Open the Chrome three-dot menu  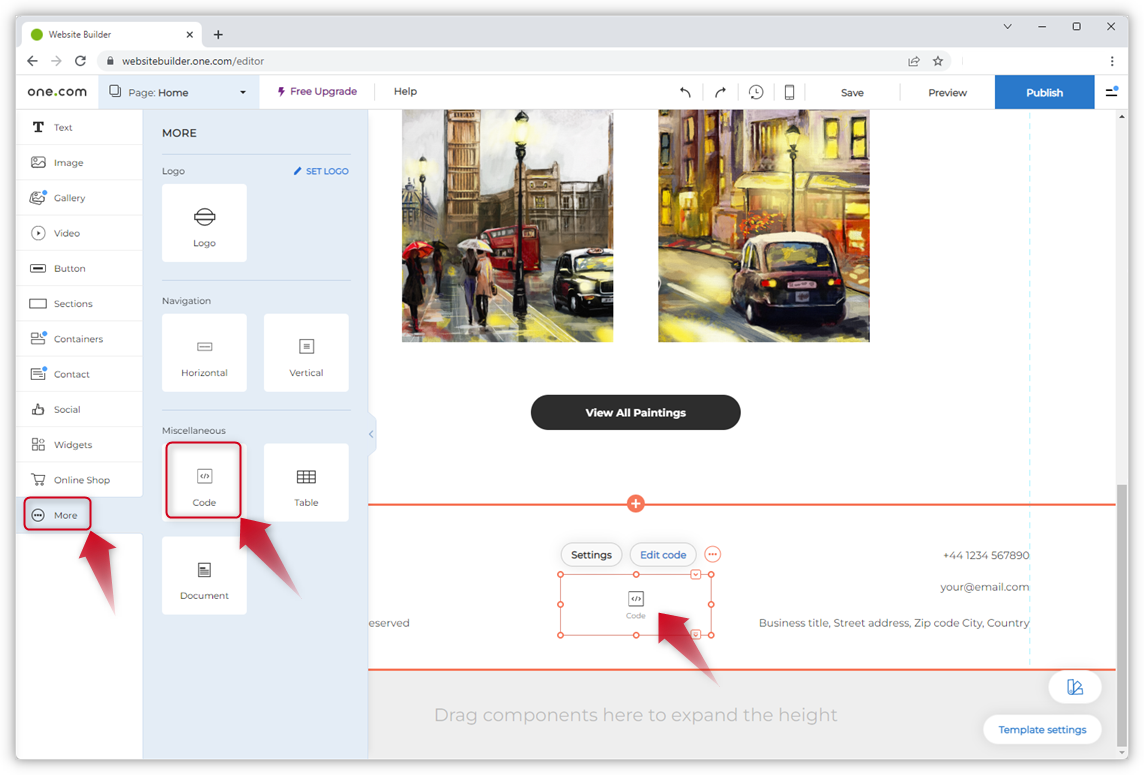pos(1112,61)
